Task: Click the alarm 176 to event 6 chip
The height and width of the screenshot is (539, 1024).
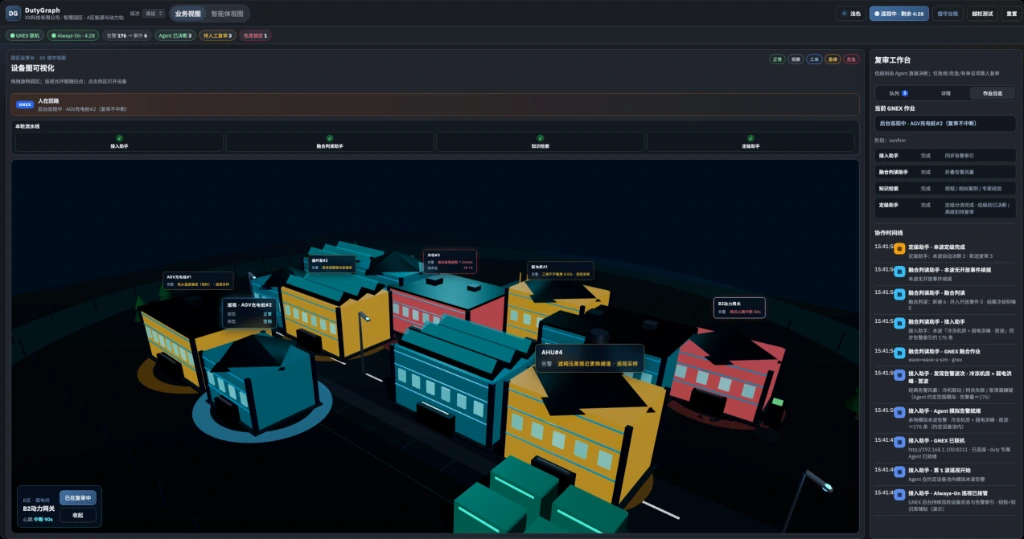Action: click(x=127, y=35)
